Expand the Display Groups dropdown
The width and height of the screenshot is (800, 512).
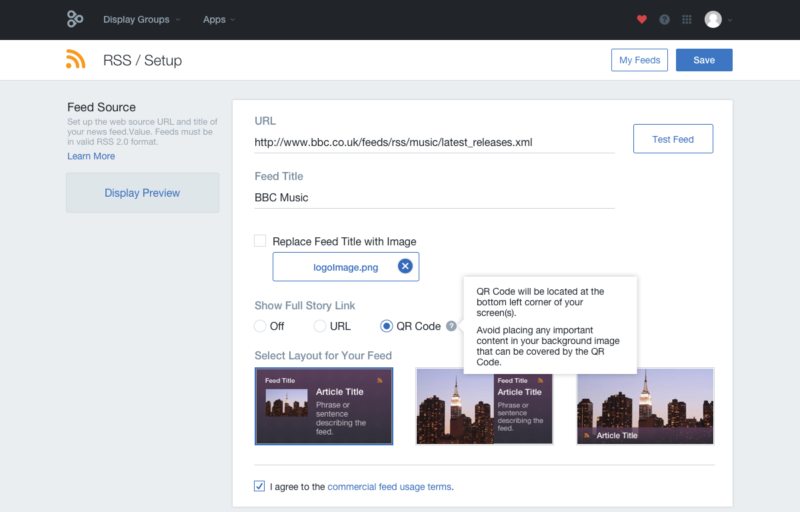pyautogui.click(x=142, y=19)
